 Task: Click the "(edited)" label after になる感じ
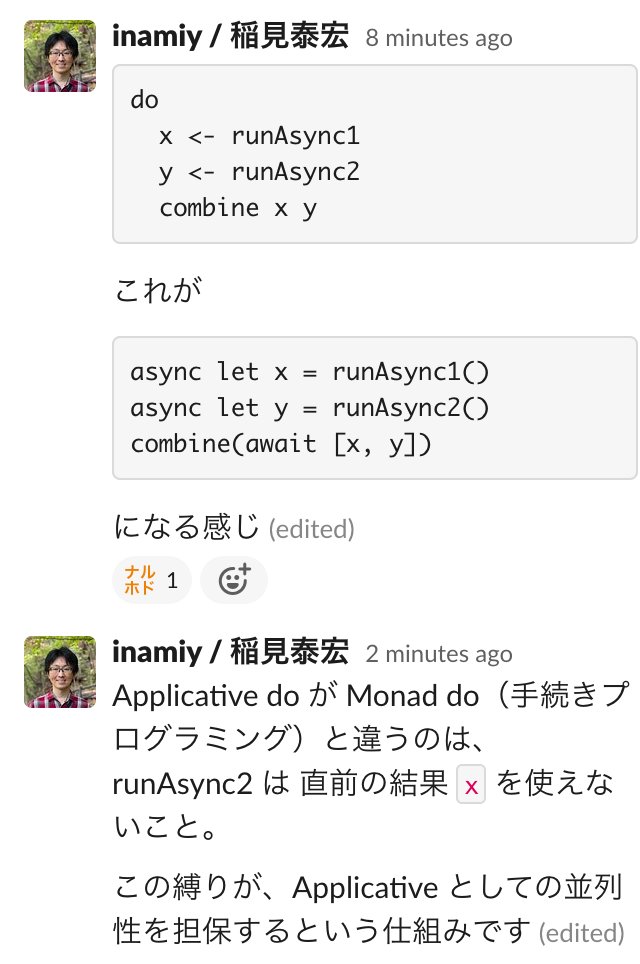(311, 528)
